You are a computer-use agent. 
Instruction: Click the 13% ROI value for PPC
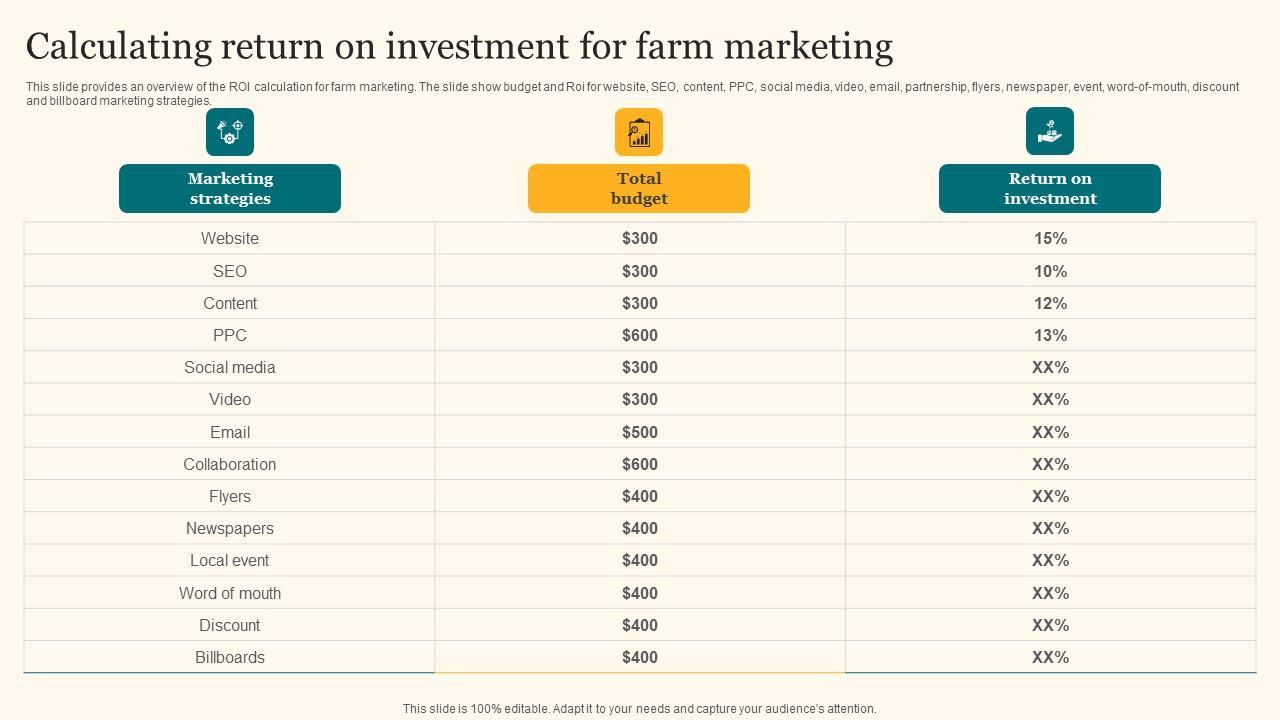[1050, 335]
